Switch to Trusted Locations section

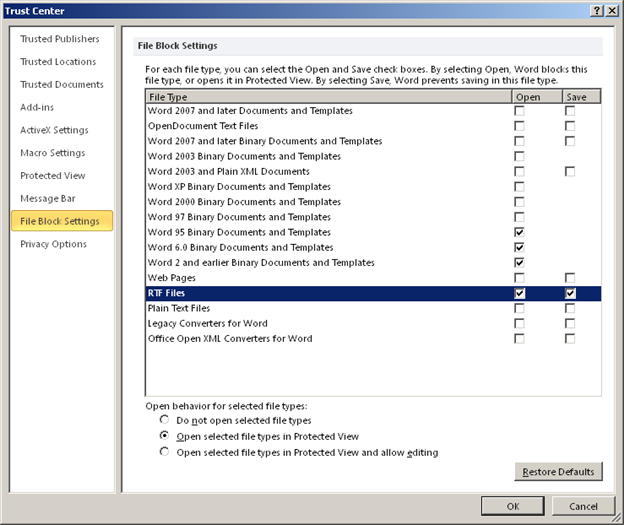[58, 62]
